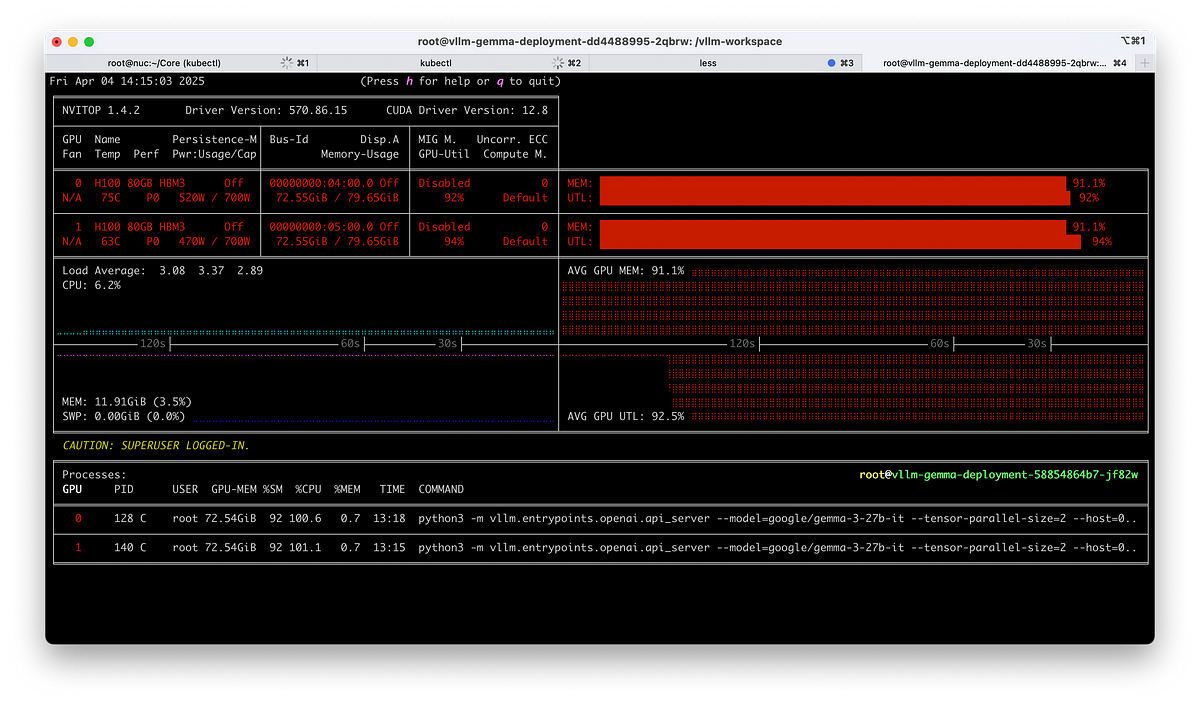Click the yellow minimize window button
This screenshot has width=1200, height=704.
(x=73, y=42)
